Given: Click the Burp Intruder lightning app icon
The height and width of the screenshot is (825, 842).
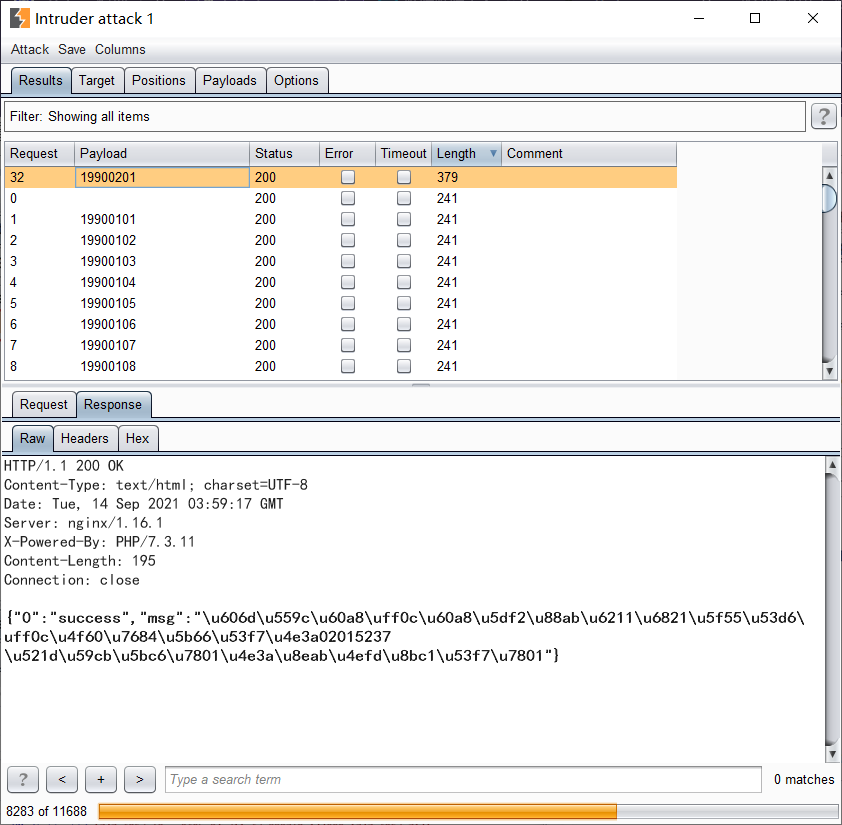Looking at the screenshot, I should pos(20,18).
